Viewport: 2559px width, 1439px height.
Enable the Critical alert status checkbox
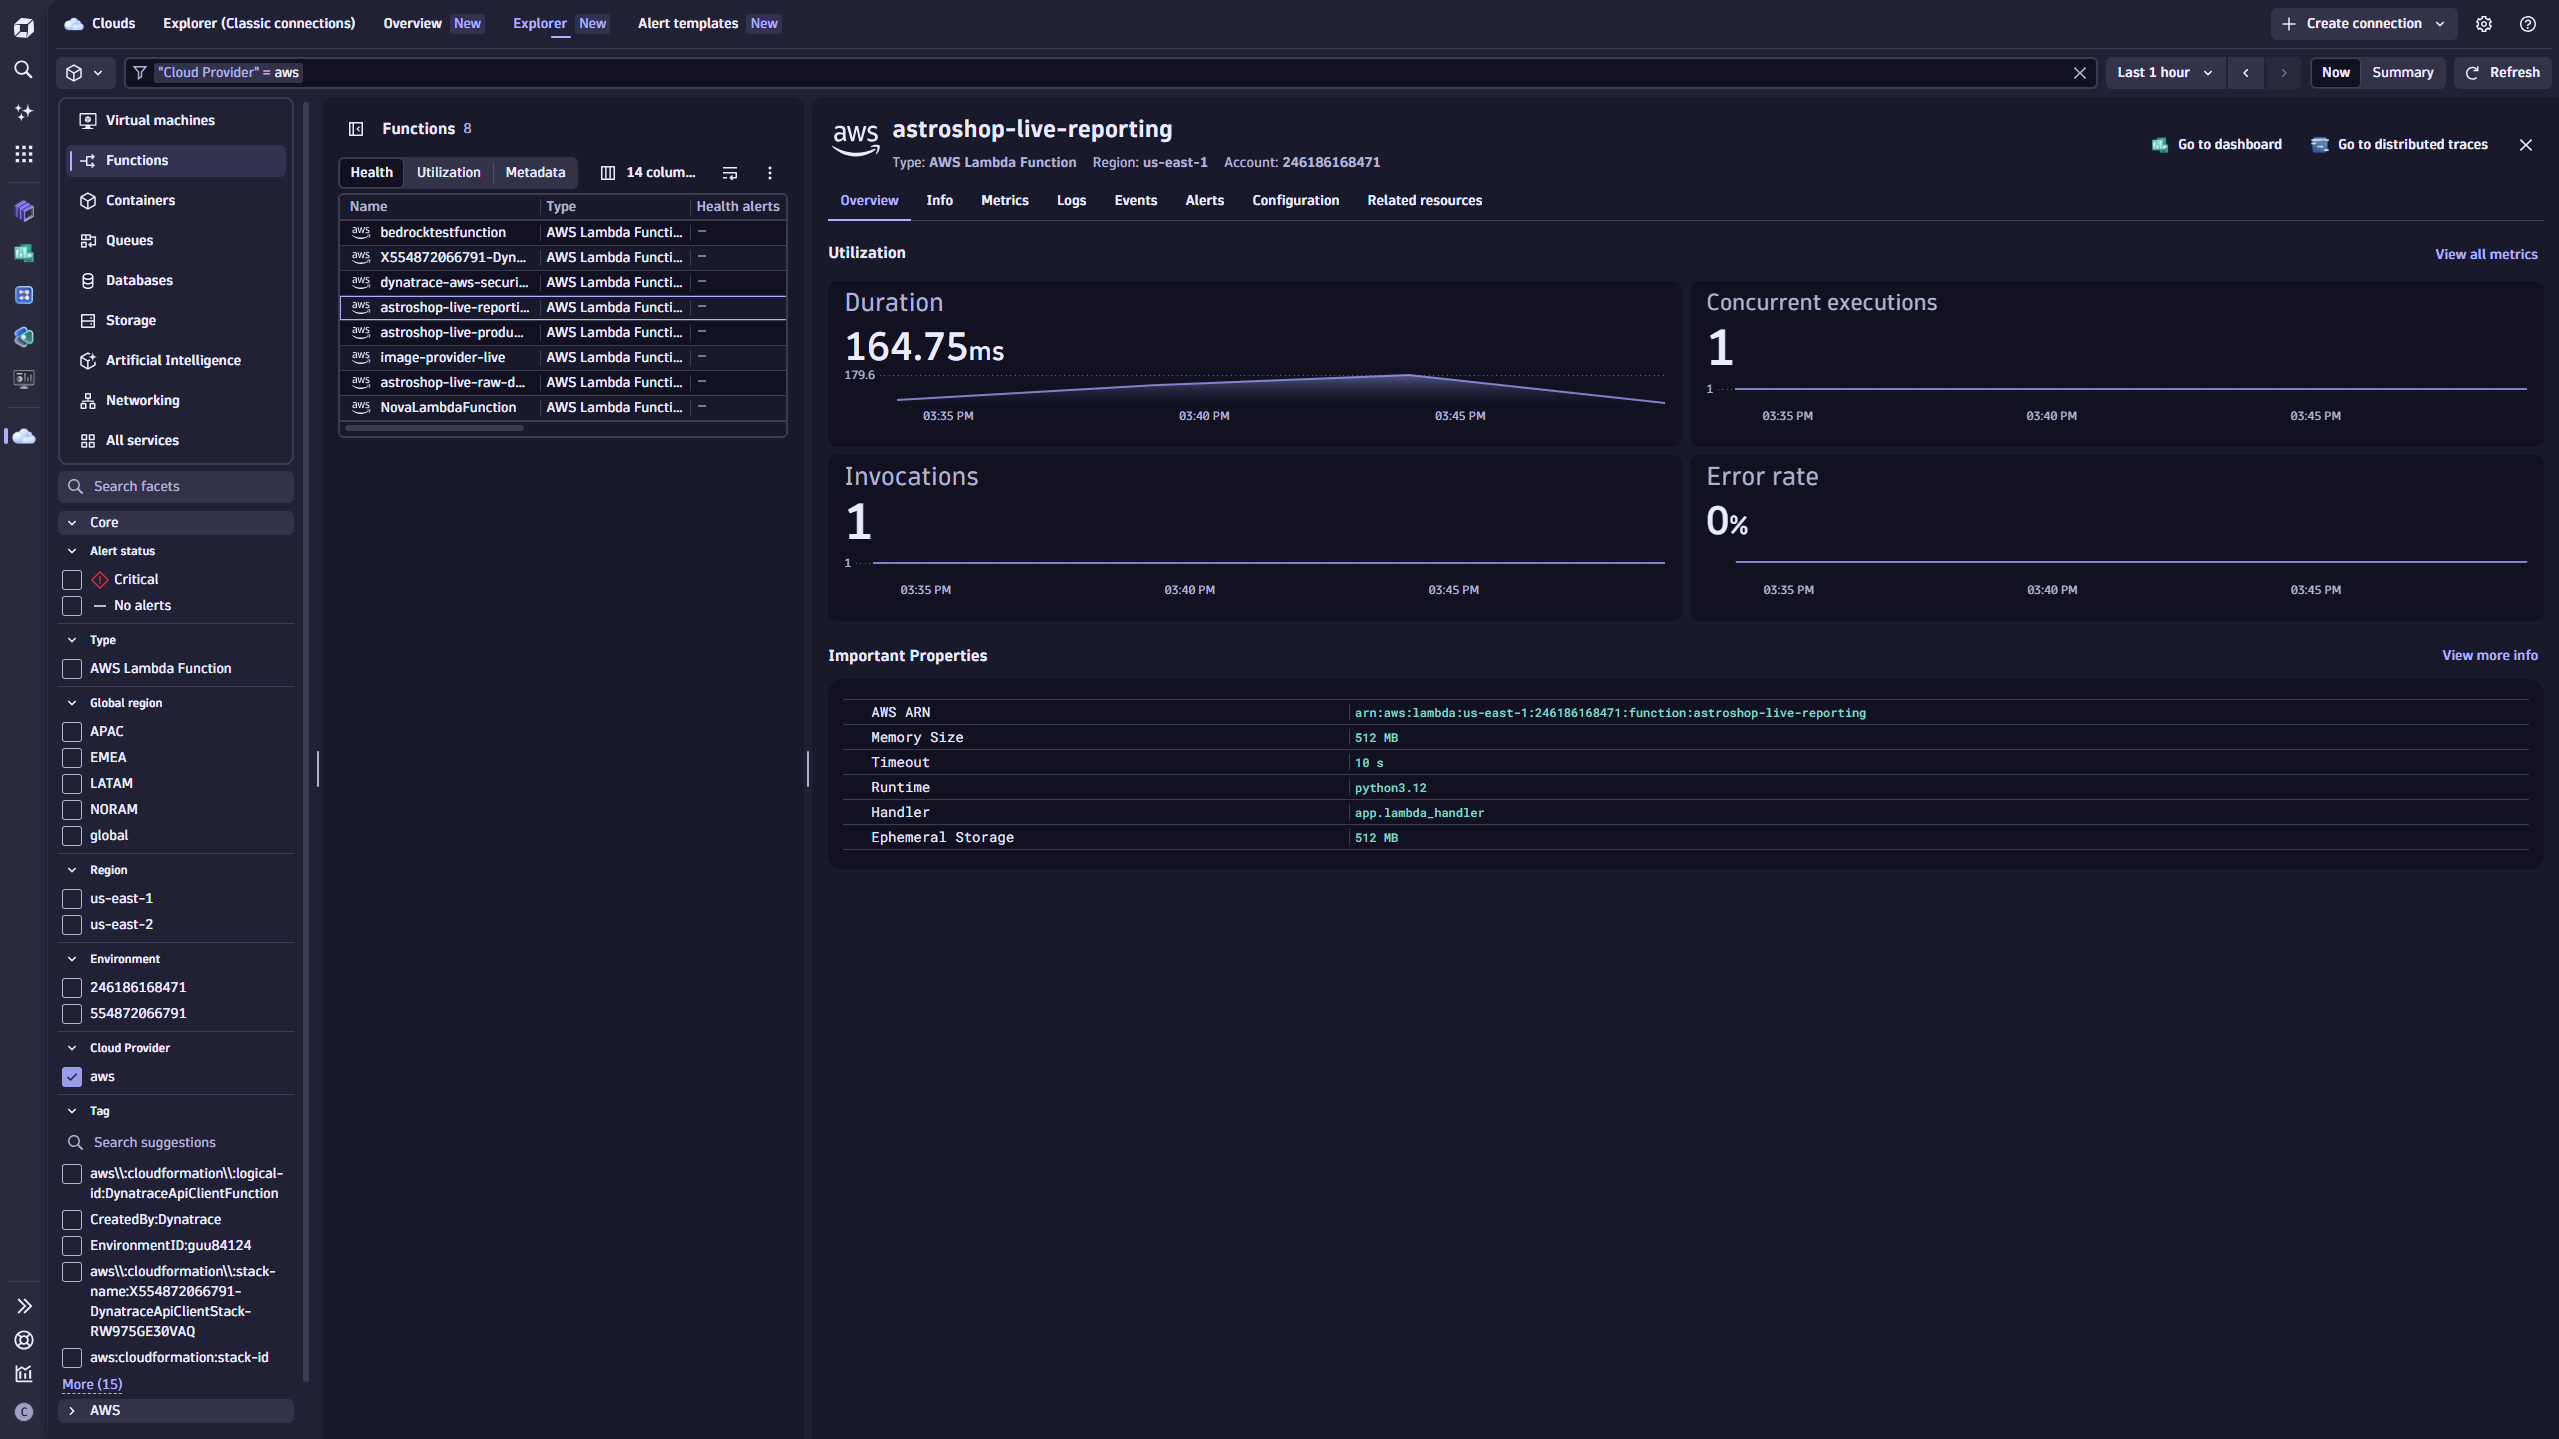71,580
